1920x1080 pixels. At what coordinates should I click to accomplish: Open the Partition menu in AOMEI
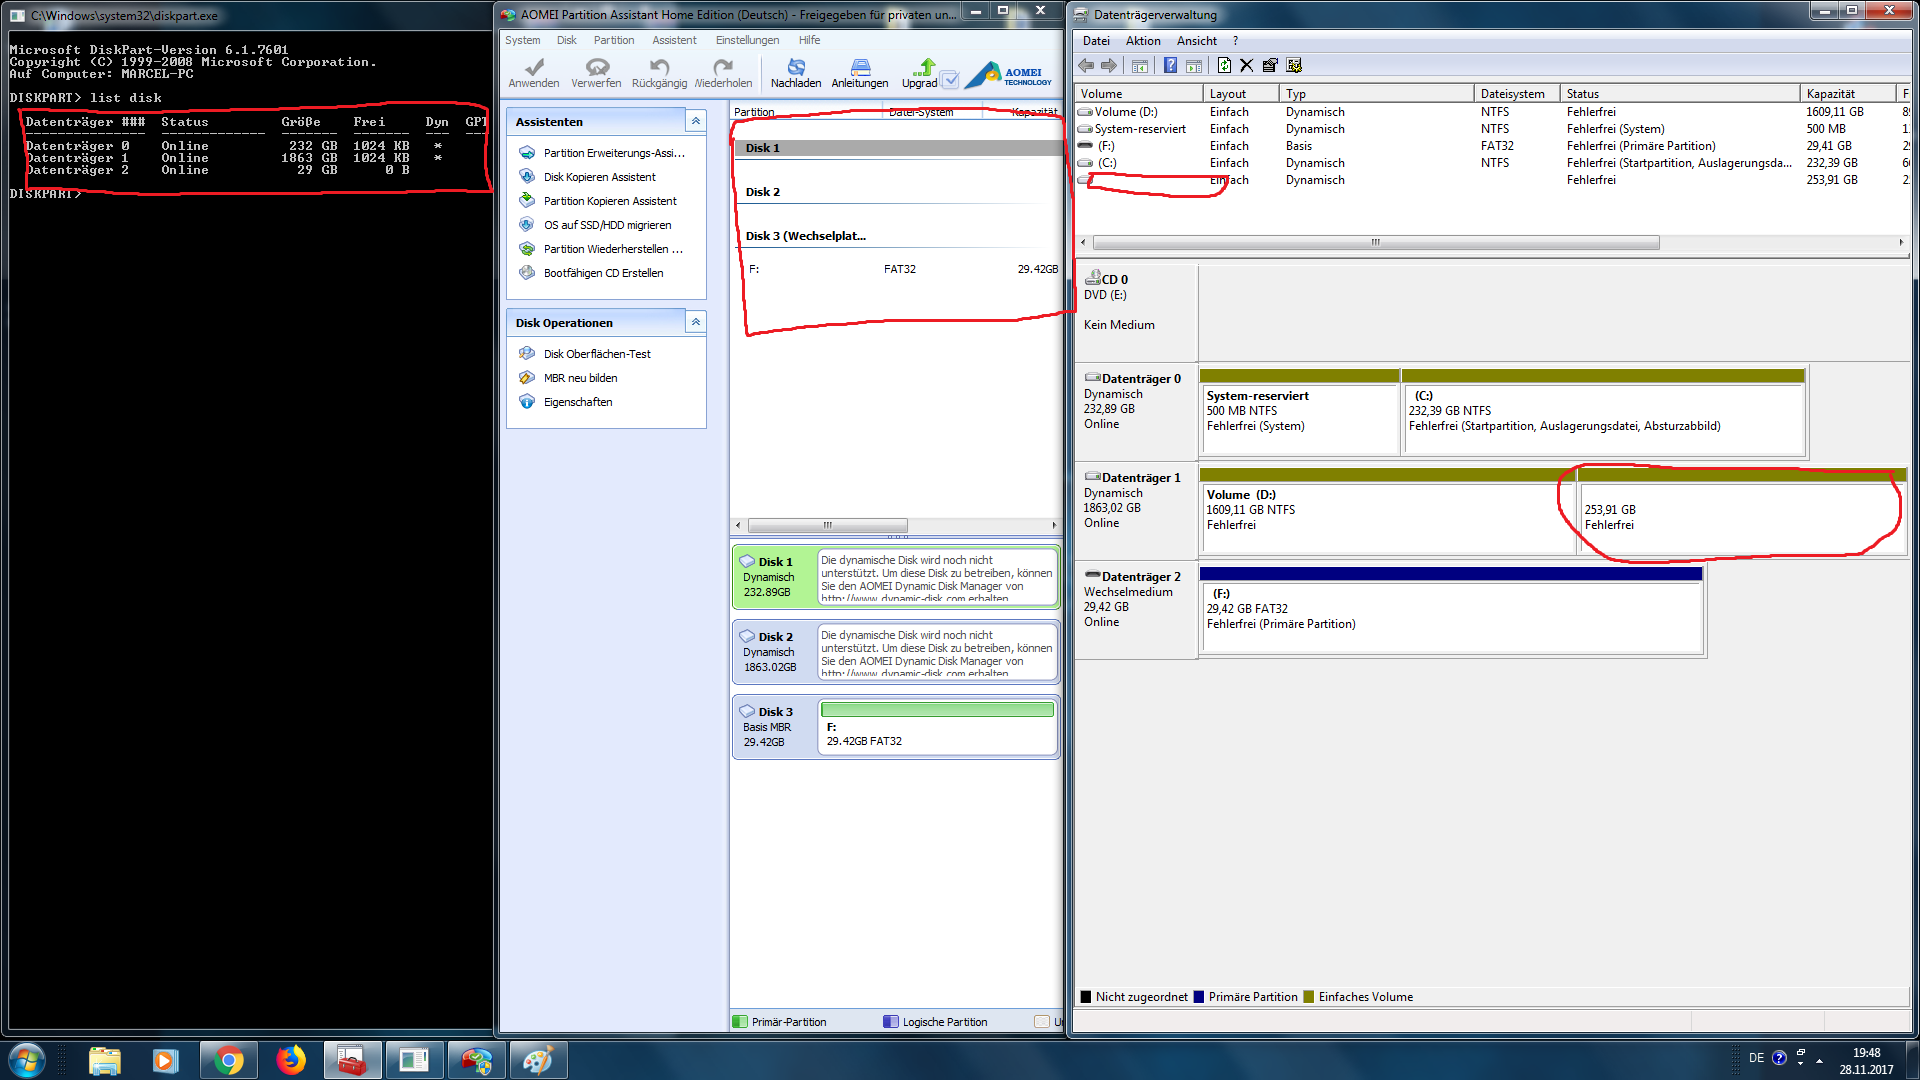pos(613,40)
